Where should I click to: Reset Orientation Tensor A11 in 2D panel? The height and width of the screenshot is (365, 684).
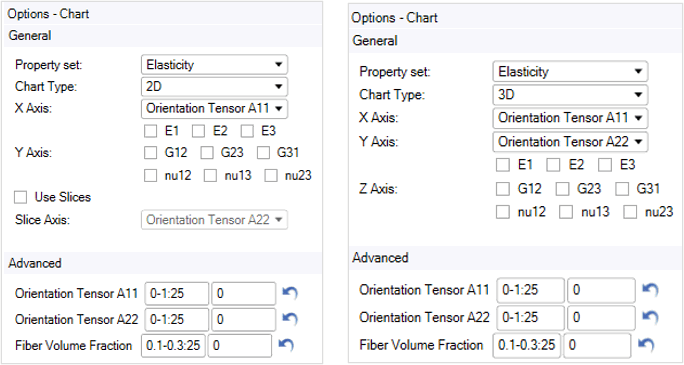point(290,293)
